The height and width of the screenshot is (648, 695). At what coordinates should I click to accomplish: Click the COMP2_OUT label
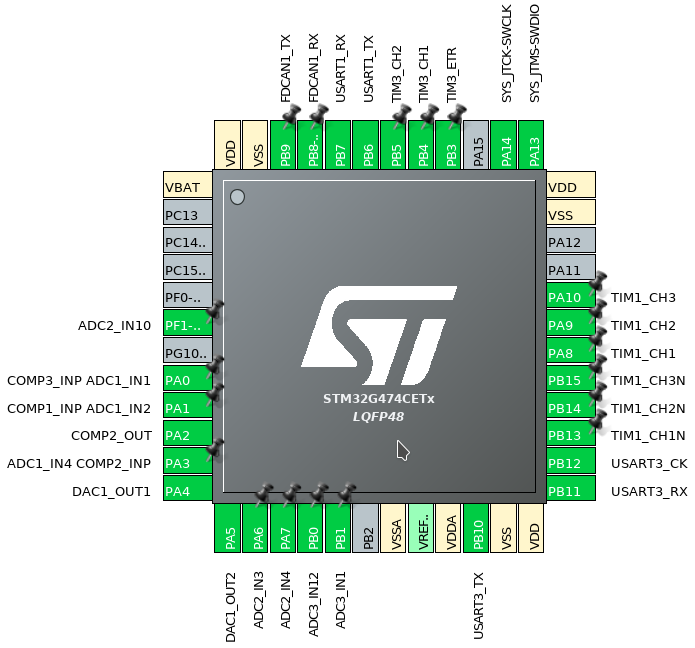111,436
